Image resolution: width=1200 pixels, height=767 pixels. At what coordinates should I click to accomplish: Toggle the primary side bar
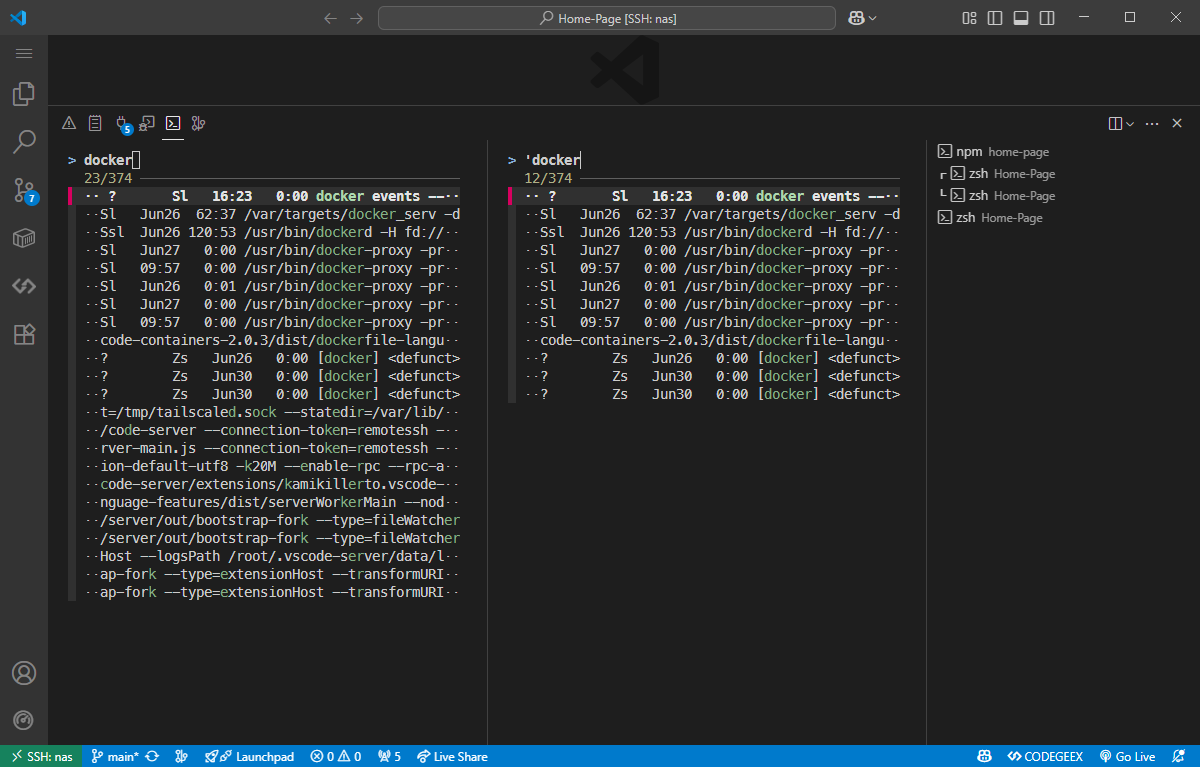[x=995, y=18]
